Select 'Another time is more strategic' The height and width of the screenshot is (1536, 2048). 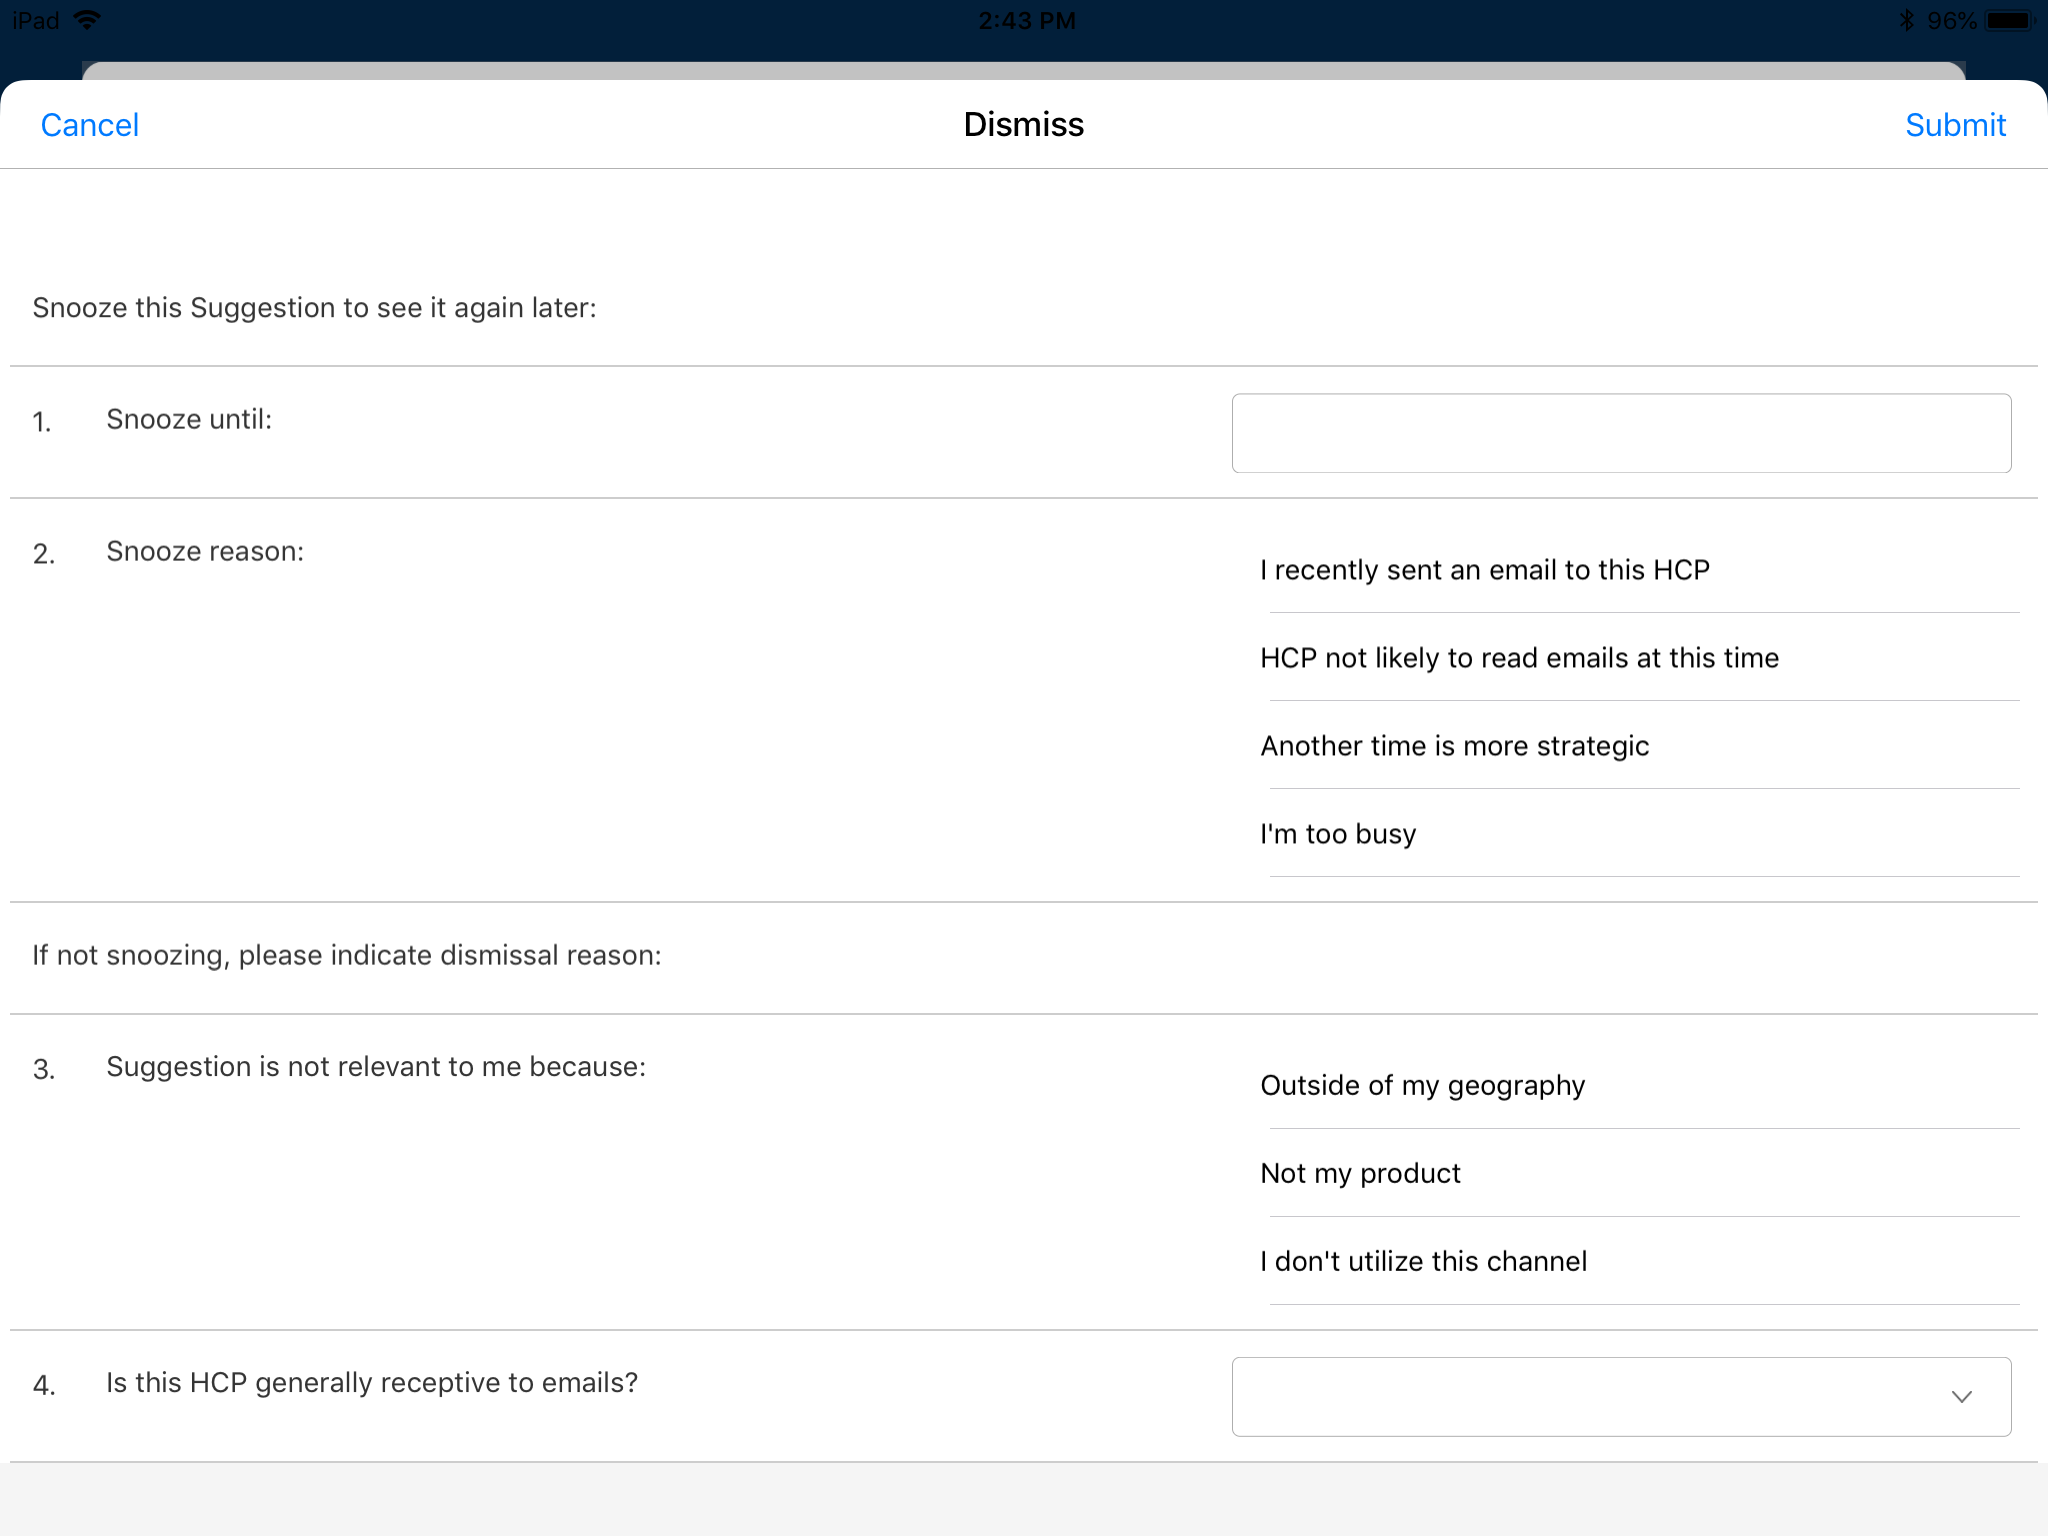(x=1454, y=746)
